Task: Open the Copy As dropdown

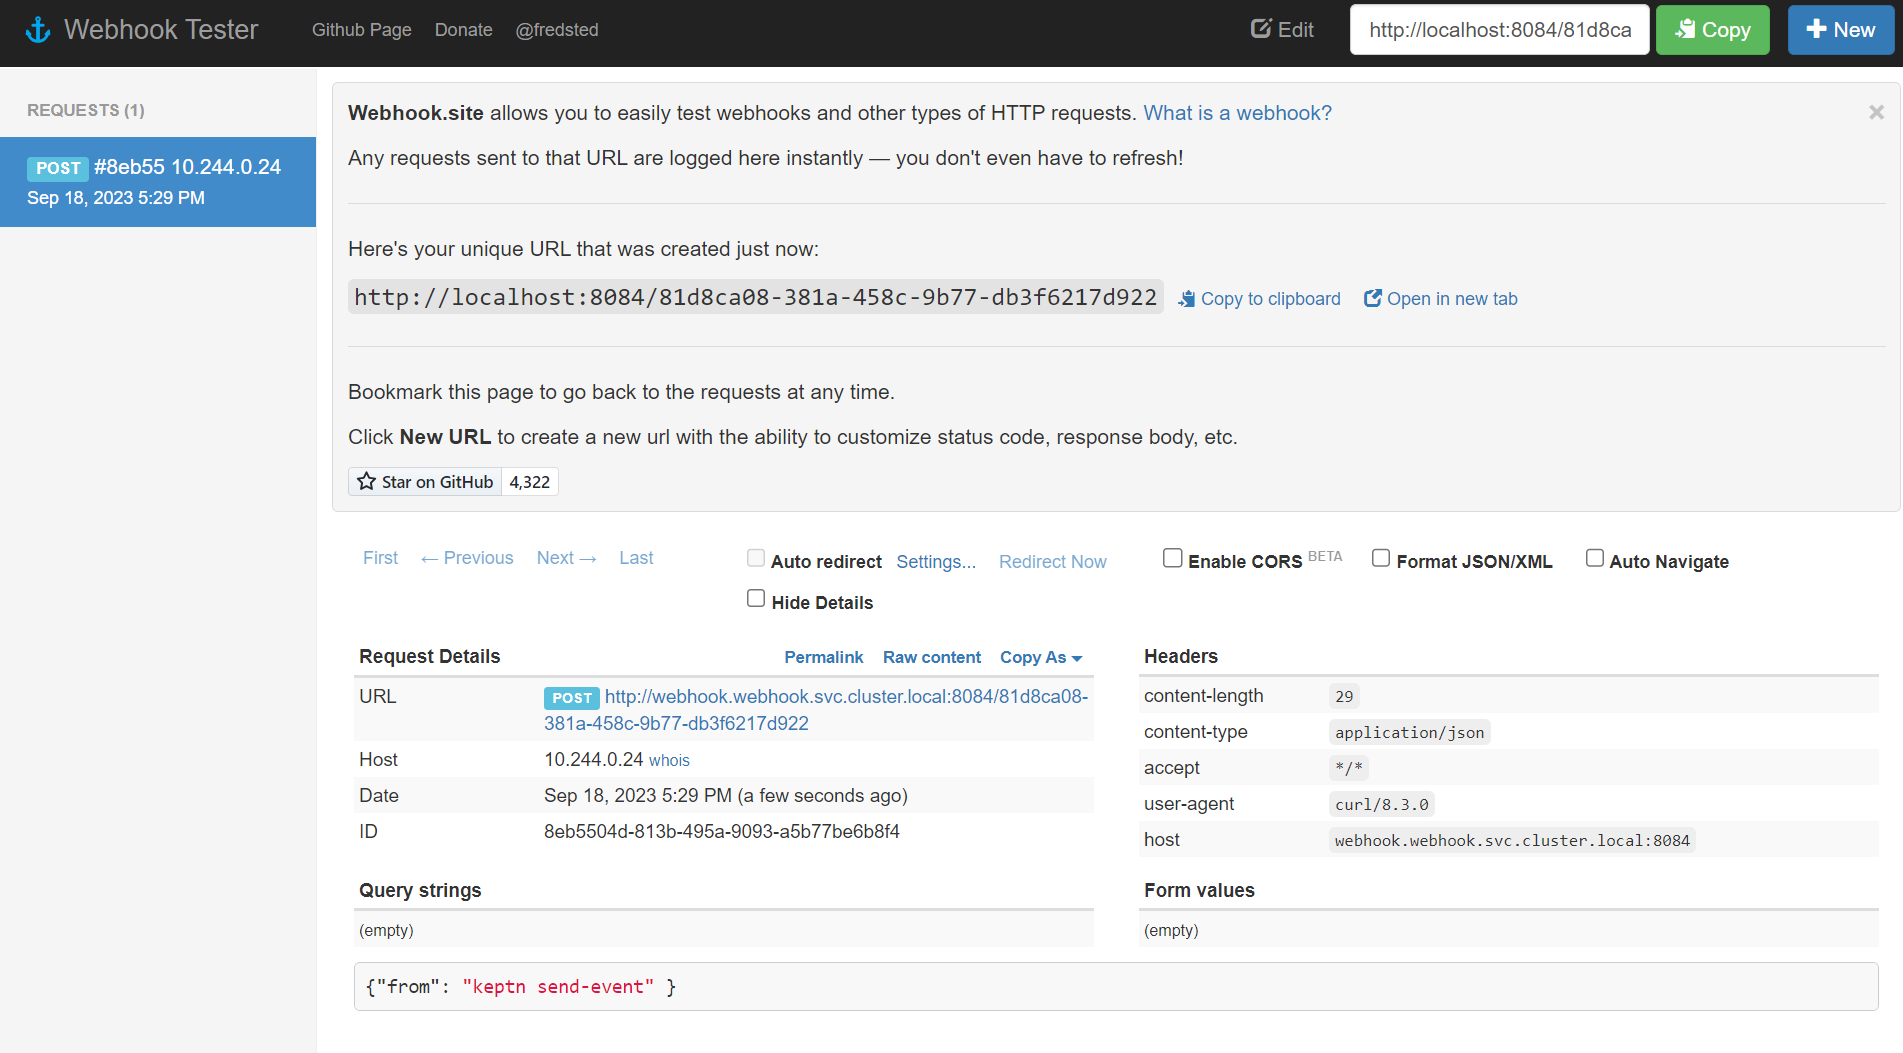Action: pyautogui.click(x=1040, y=657)
